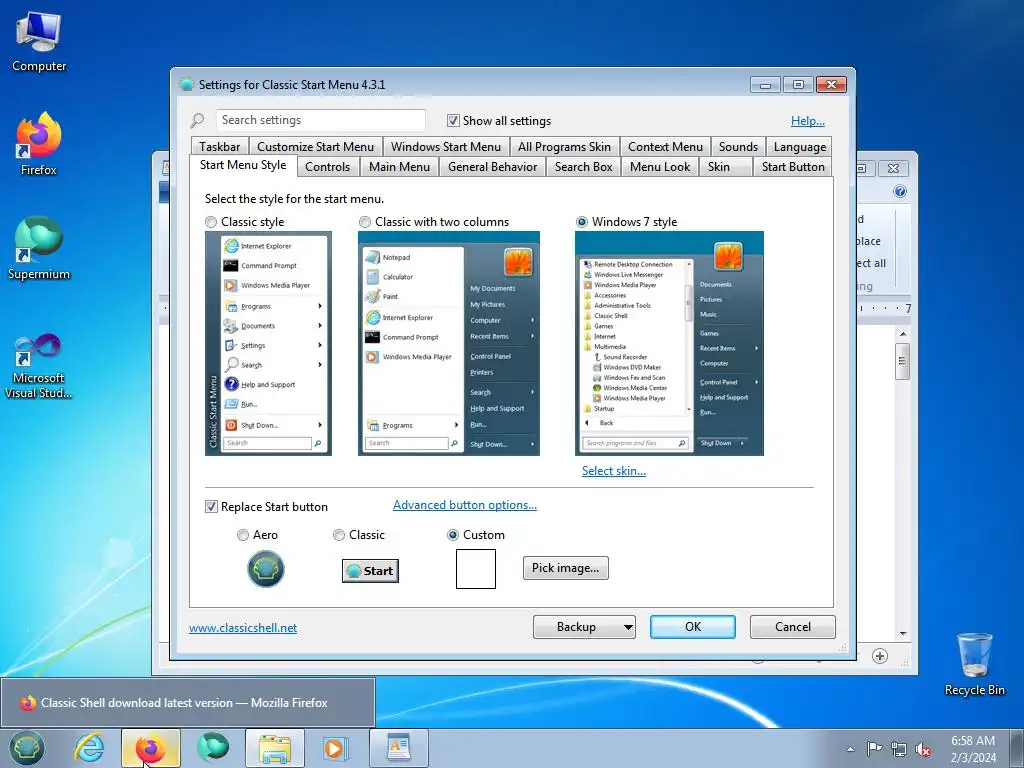
Task: Open the General Behavior tab
Action: [492, 167]
